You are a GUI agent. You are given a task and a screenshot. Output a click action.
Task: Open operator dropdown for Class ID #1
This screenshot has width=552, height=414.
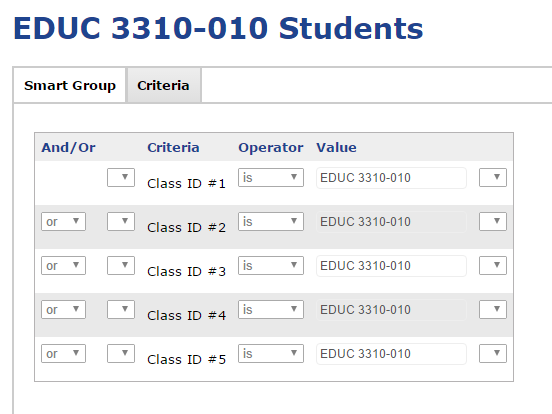271,177
